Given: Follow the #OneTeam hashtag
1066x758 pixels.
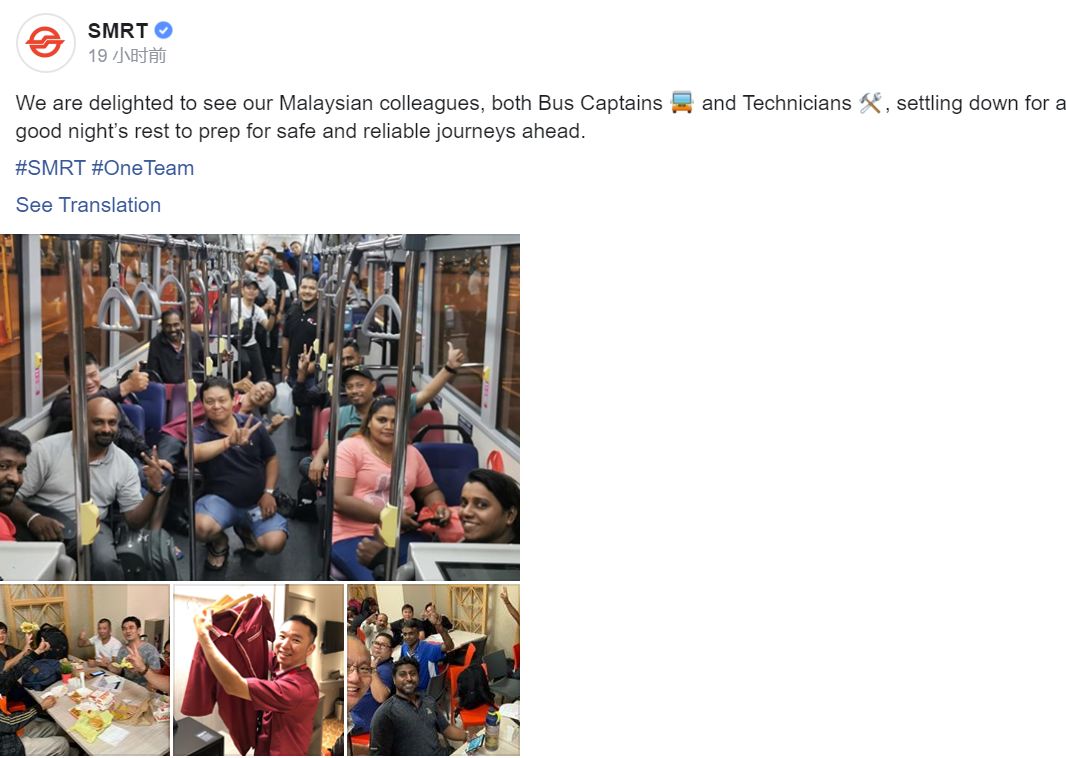Looking at the screenshot, I should [143, 168].
